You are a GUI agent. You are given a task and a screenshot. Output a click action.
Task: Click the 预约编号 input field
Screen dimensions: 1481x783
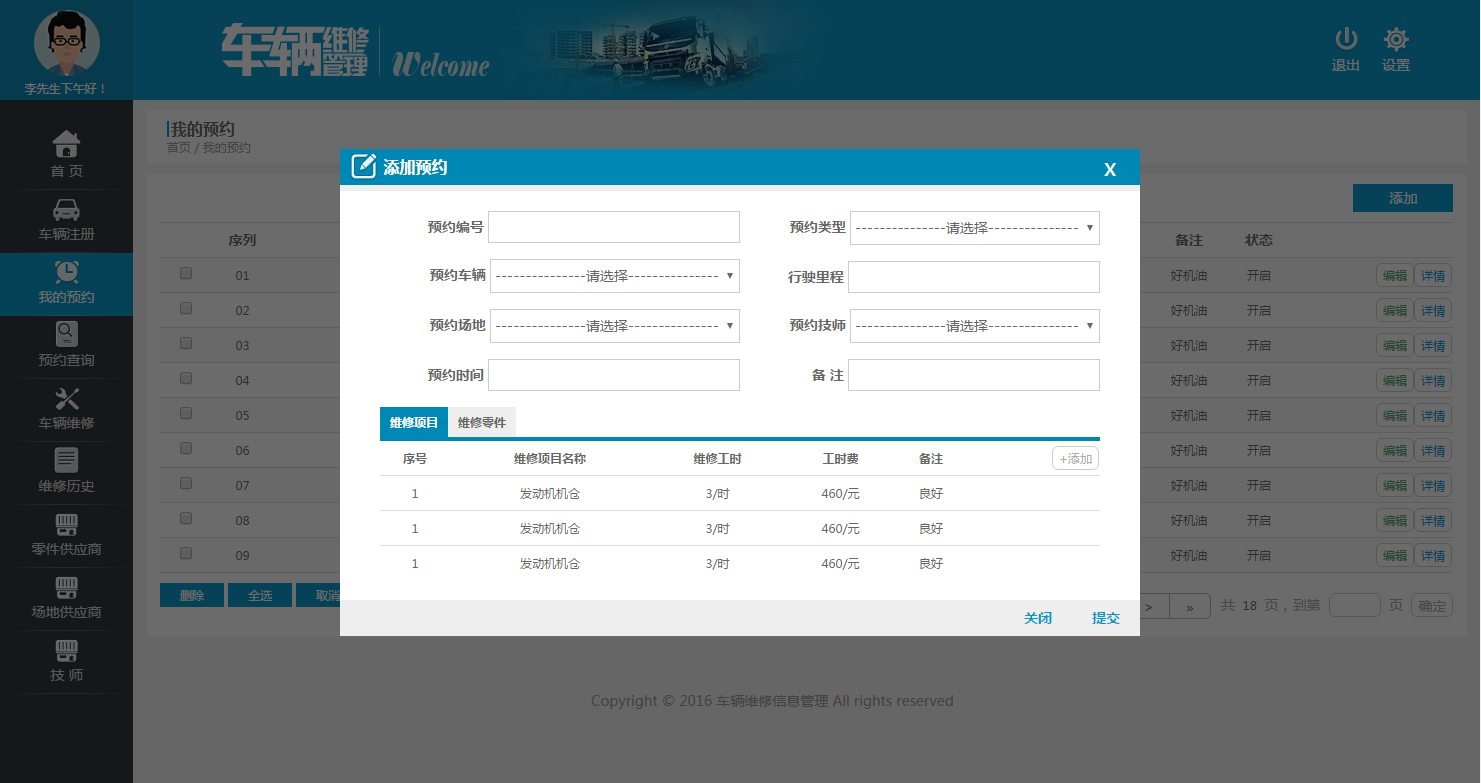pos(613,227)
